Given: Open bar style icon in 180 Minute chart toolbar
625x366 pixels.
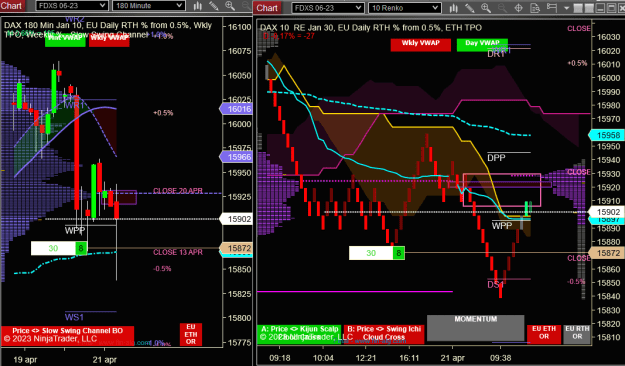Looking at the screenshot, I should (197, 6).
